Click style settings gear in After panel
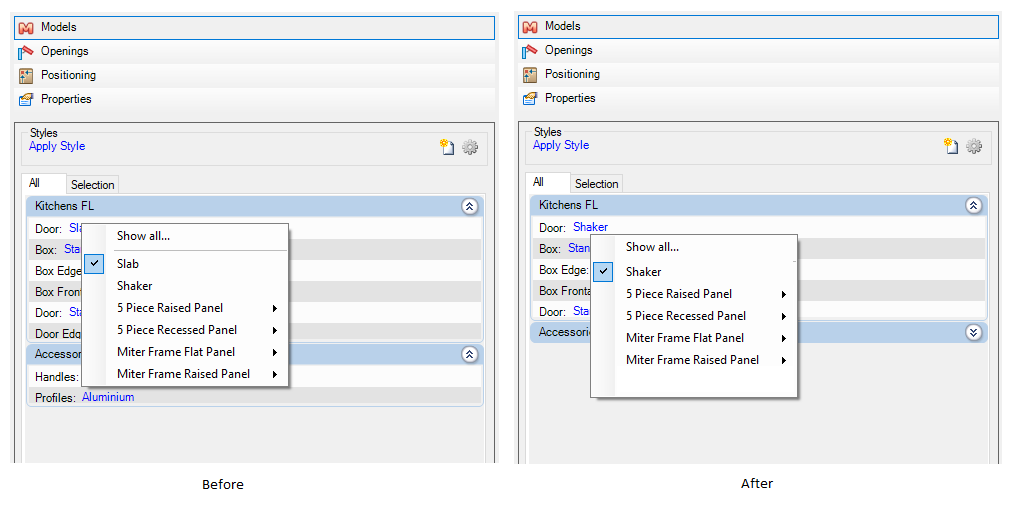1014x510 pixels. coord(974,146)
